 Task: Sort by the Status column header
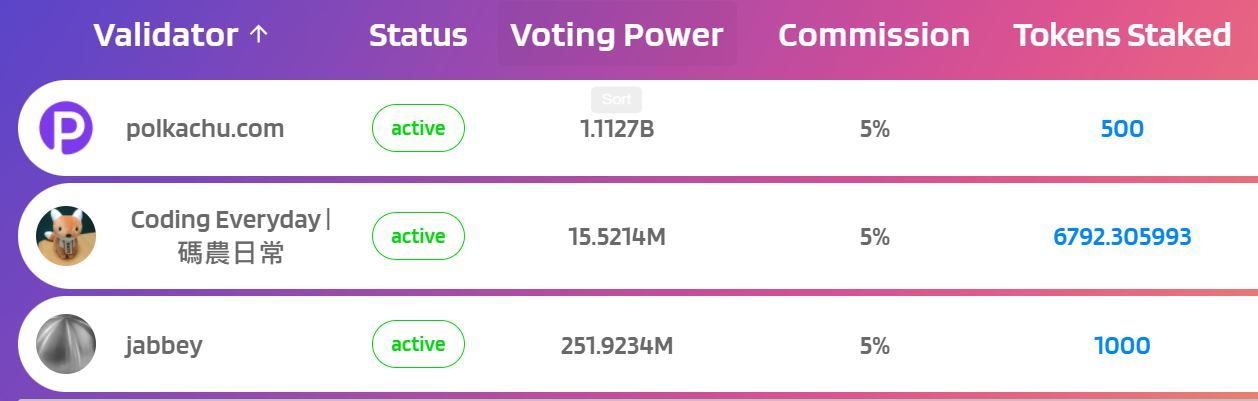(418, 35)
